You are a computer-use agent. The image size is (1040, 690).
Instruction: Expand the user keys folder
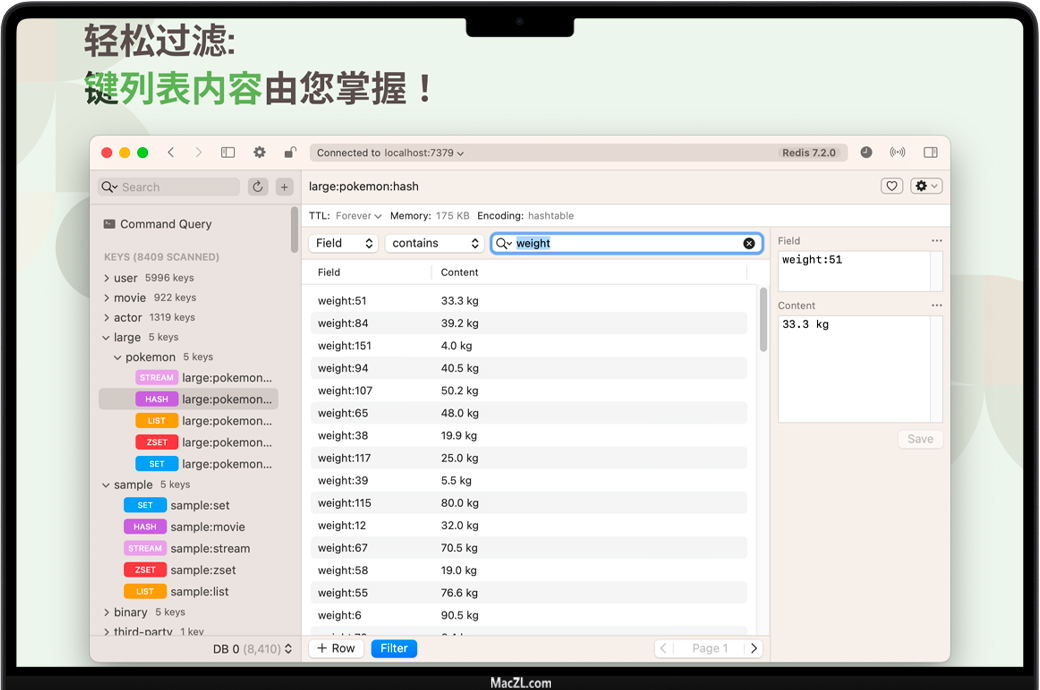point(107,278)
